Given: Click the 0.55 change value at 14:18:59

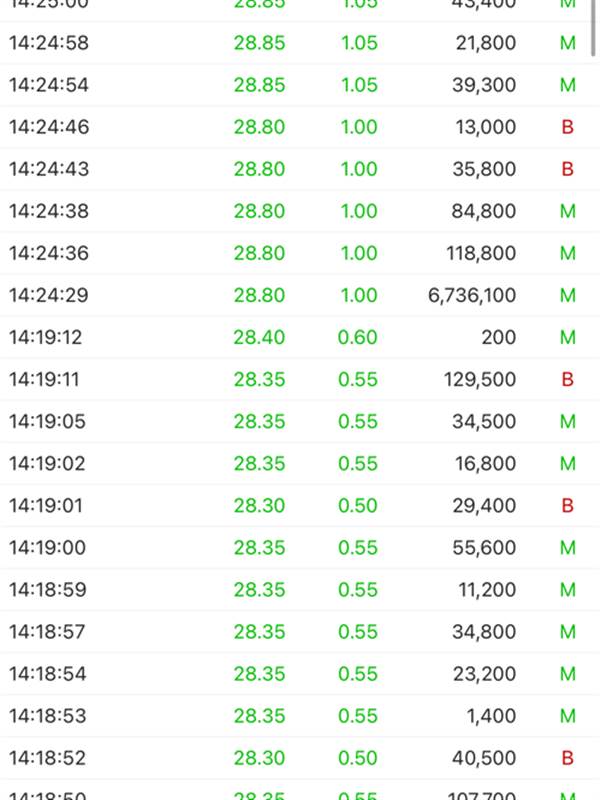Looking at the screenshot, I should 358,590.
